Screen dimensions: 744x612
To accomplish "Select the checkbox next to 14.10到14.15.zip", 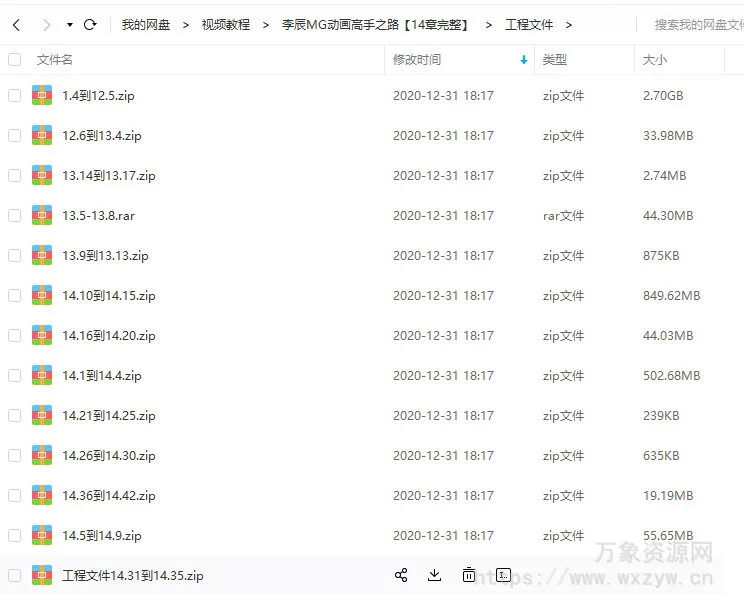I will tap(14, 295).
